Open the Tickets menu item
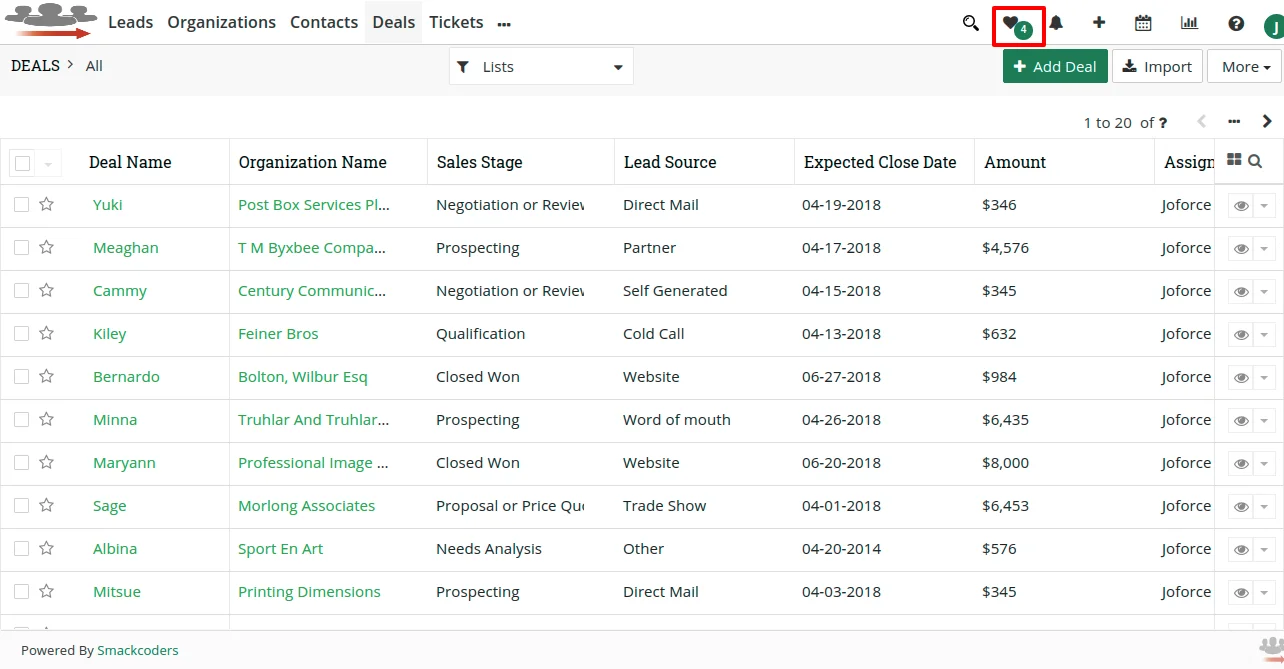The image size is (1284, 669). (x=456, y=22)
